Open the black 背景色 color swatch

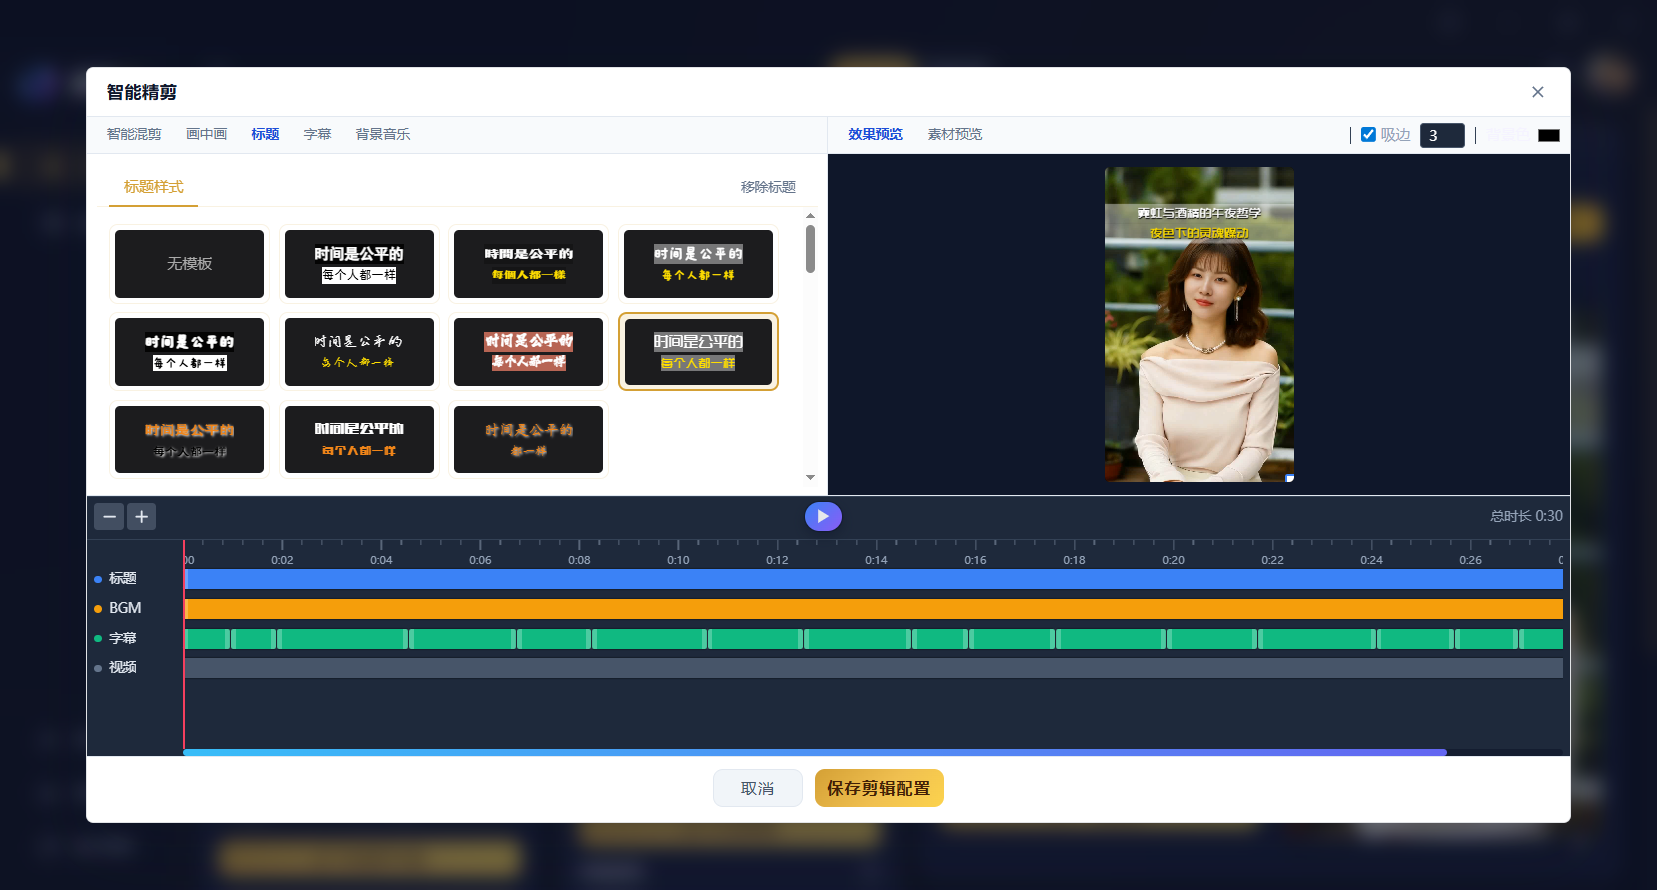pos(1548,135)
